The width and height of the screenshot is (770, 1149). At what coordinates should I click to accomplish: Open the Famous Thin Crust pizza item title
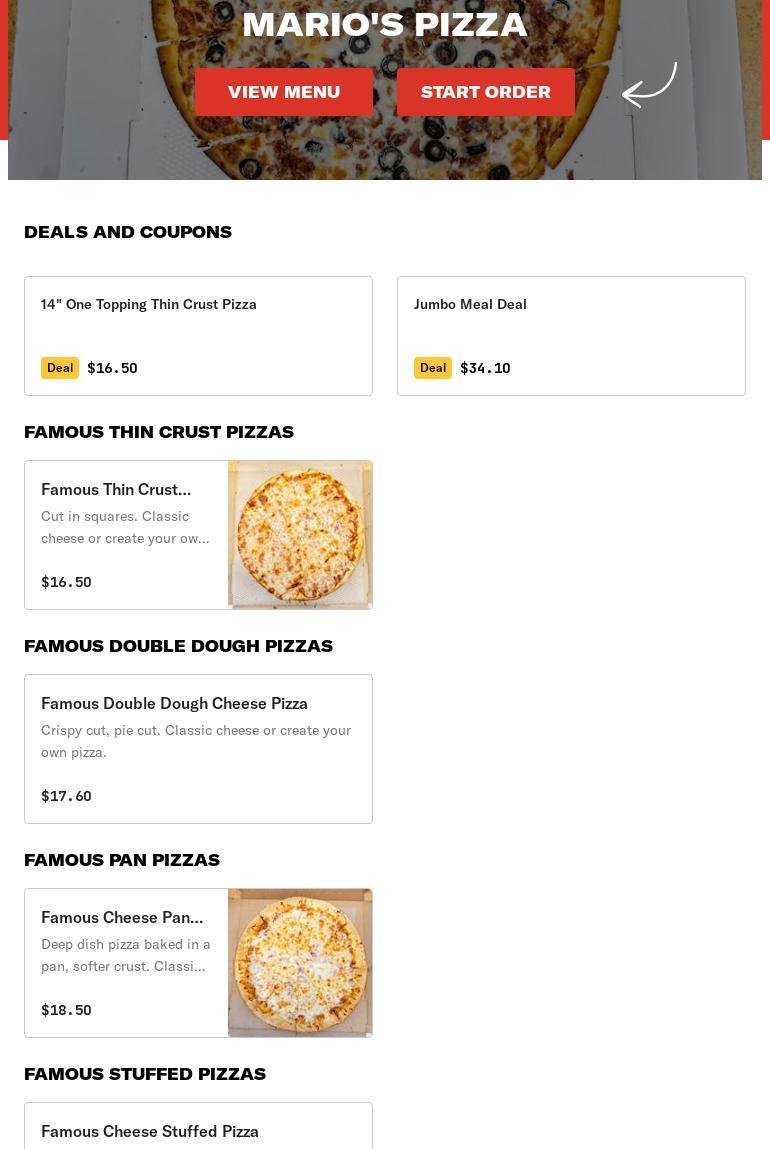click(x=116, y=489)
